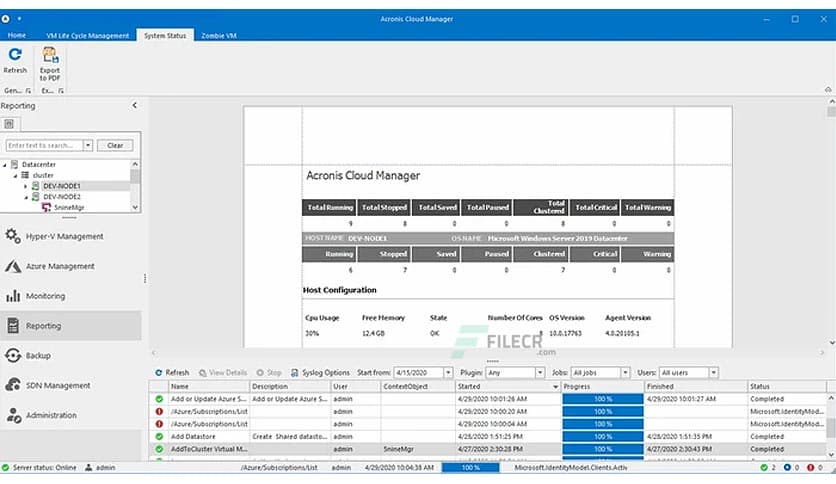Open the Start from date dropdown
Screen dimensions: 836x484
(448, 373)
